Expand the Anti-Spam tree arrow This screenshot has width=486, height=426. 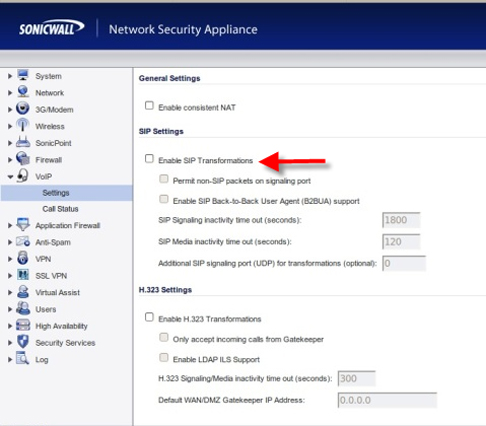10,242
